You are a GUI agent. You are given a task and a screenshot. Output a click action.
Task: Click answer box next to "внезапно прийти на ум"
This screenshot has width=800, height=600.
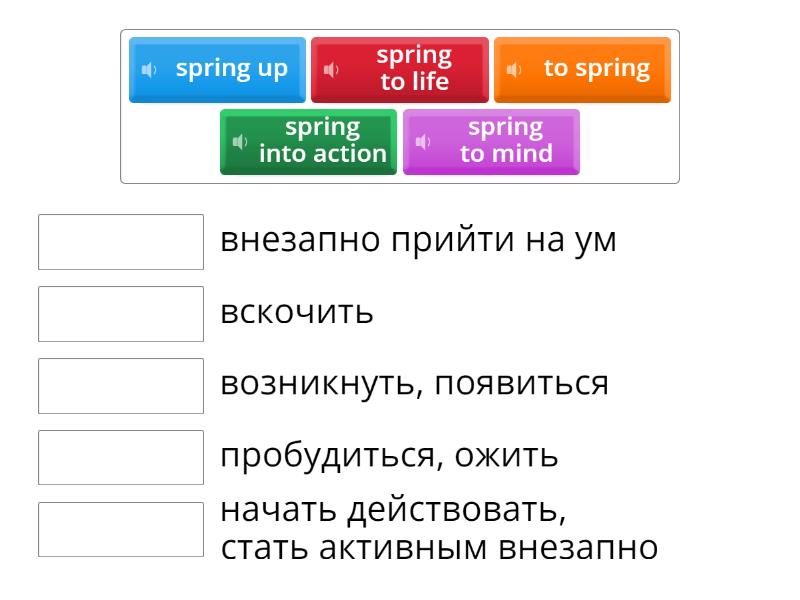click(x=120, y=240)
